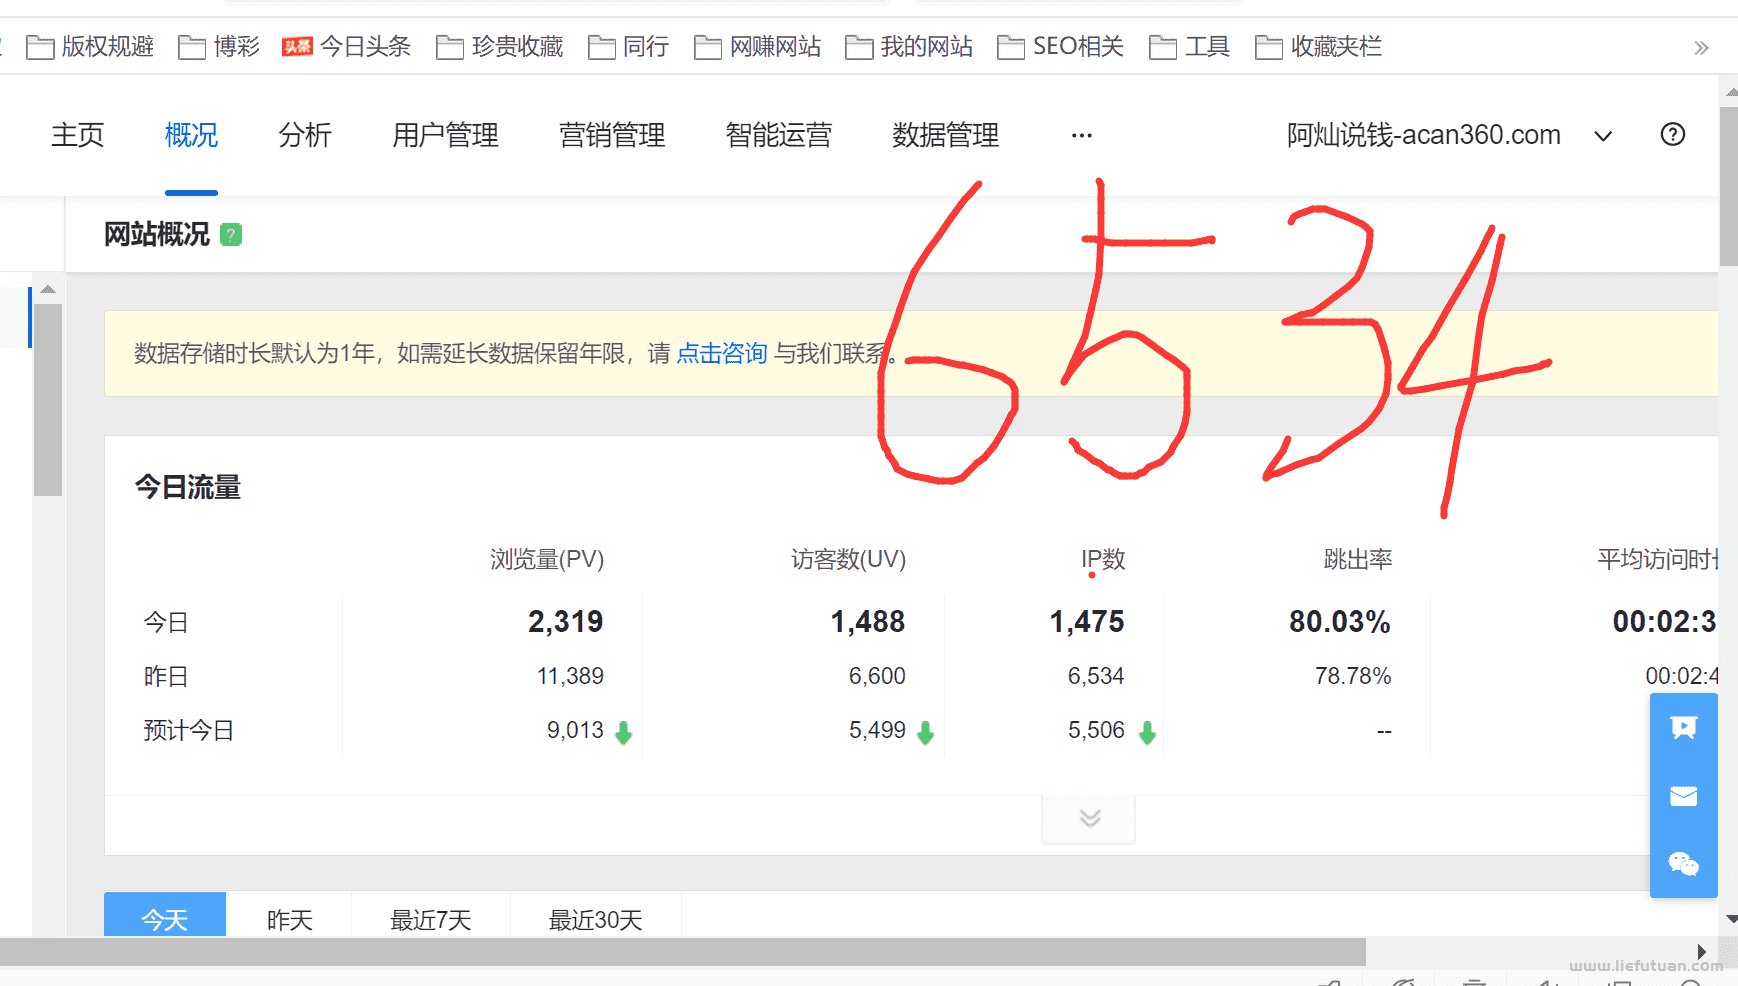Open the SEO相关 bookmark folder
Screen dimensions: 1738x986
click(1061, 46)
